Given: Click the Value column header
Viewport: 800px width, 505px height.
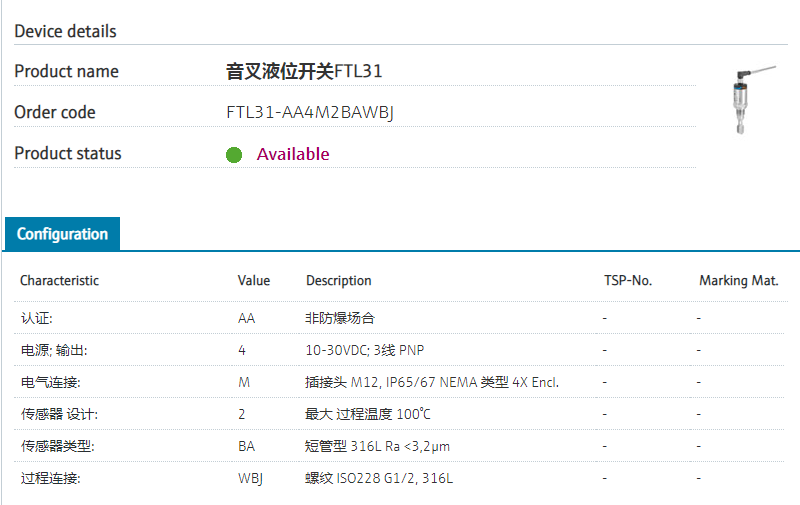Looking at the screenshot, I should (x=254, y=281).
